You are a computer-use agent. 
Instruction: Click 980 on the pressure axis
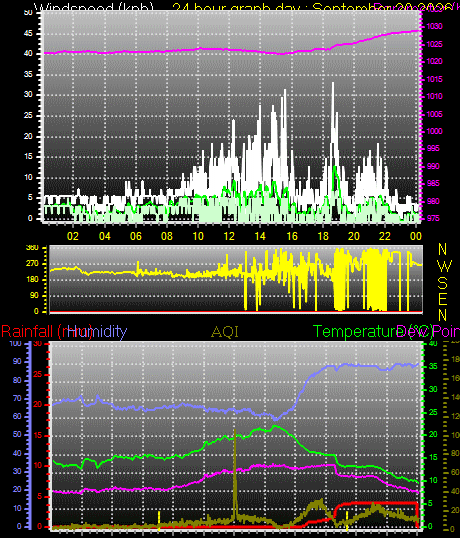[433, 201]
